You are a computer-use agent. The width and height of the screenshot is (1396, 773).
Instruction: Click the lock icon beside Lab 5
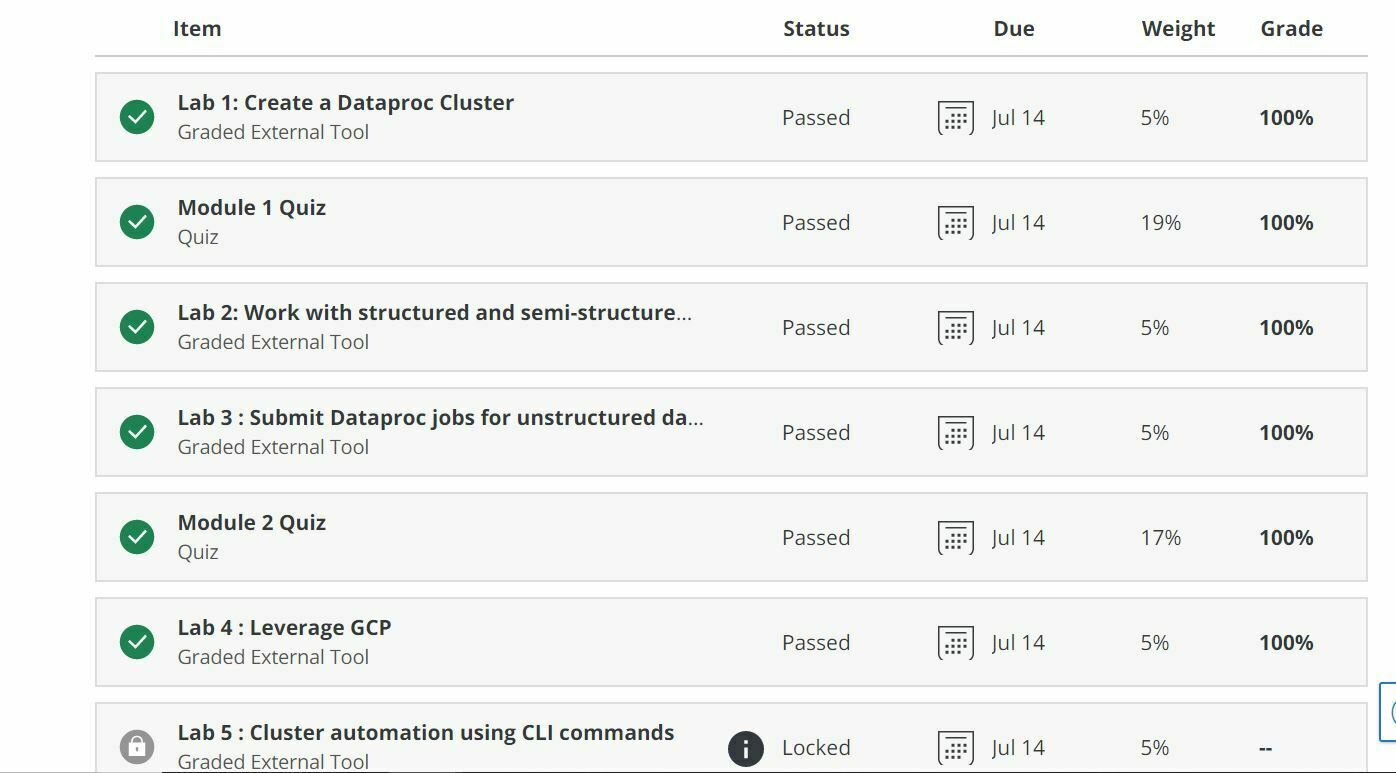(x=137, y=747)
